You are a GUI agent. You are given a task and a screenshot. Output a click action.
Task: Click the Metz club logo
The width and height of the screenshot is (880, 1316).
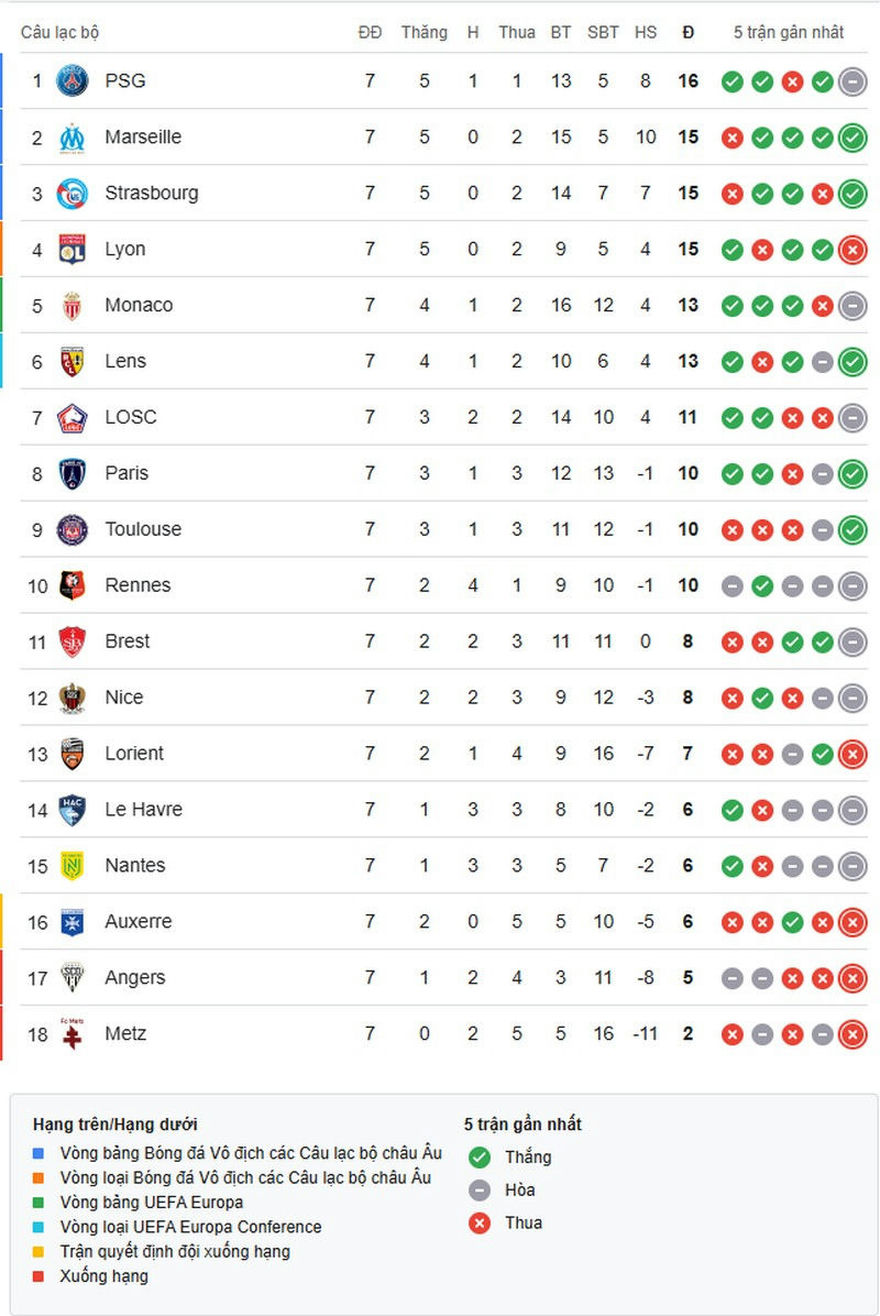72,1033
